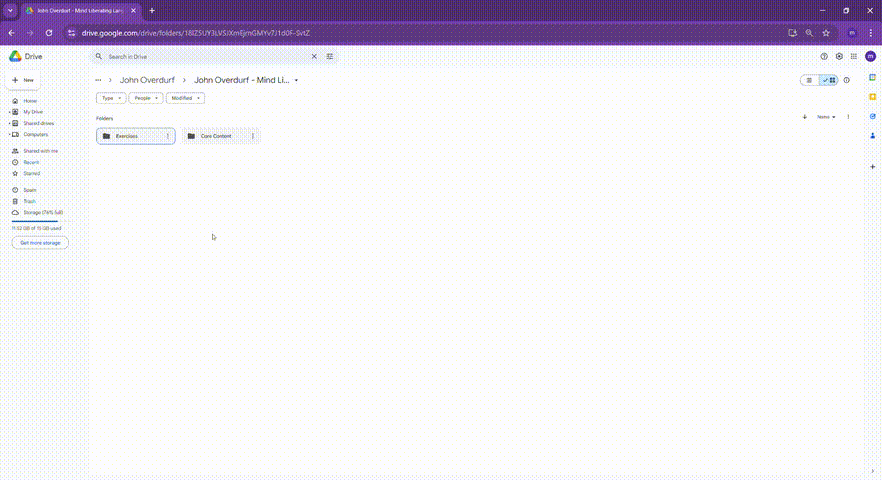Open Google Keep side panel

pyautogui.click(x=872, y=97)
